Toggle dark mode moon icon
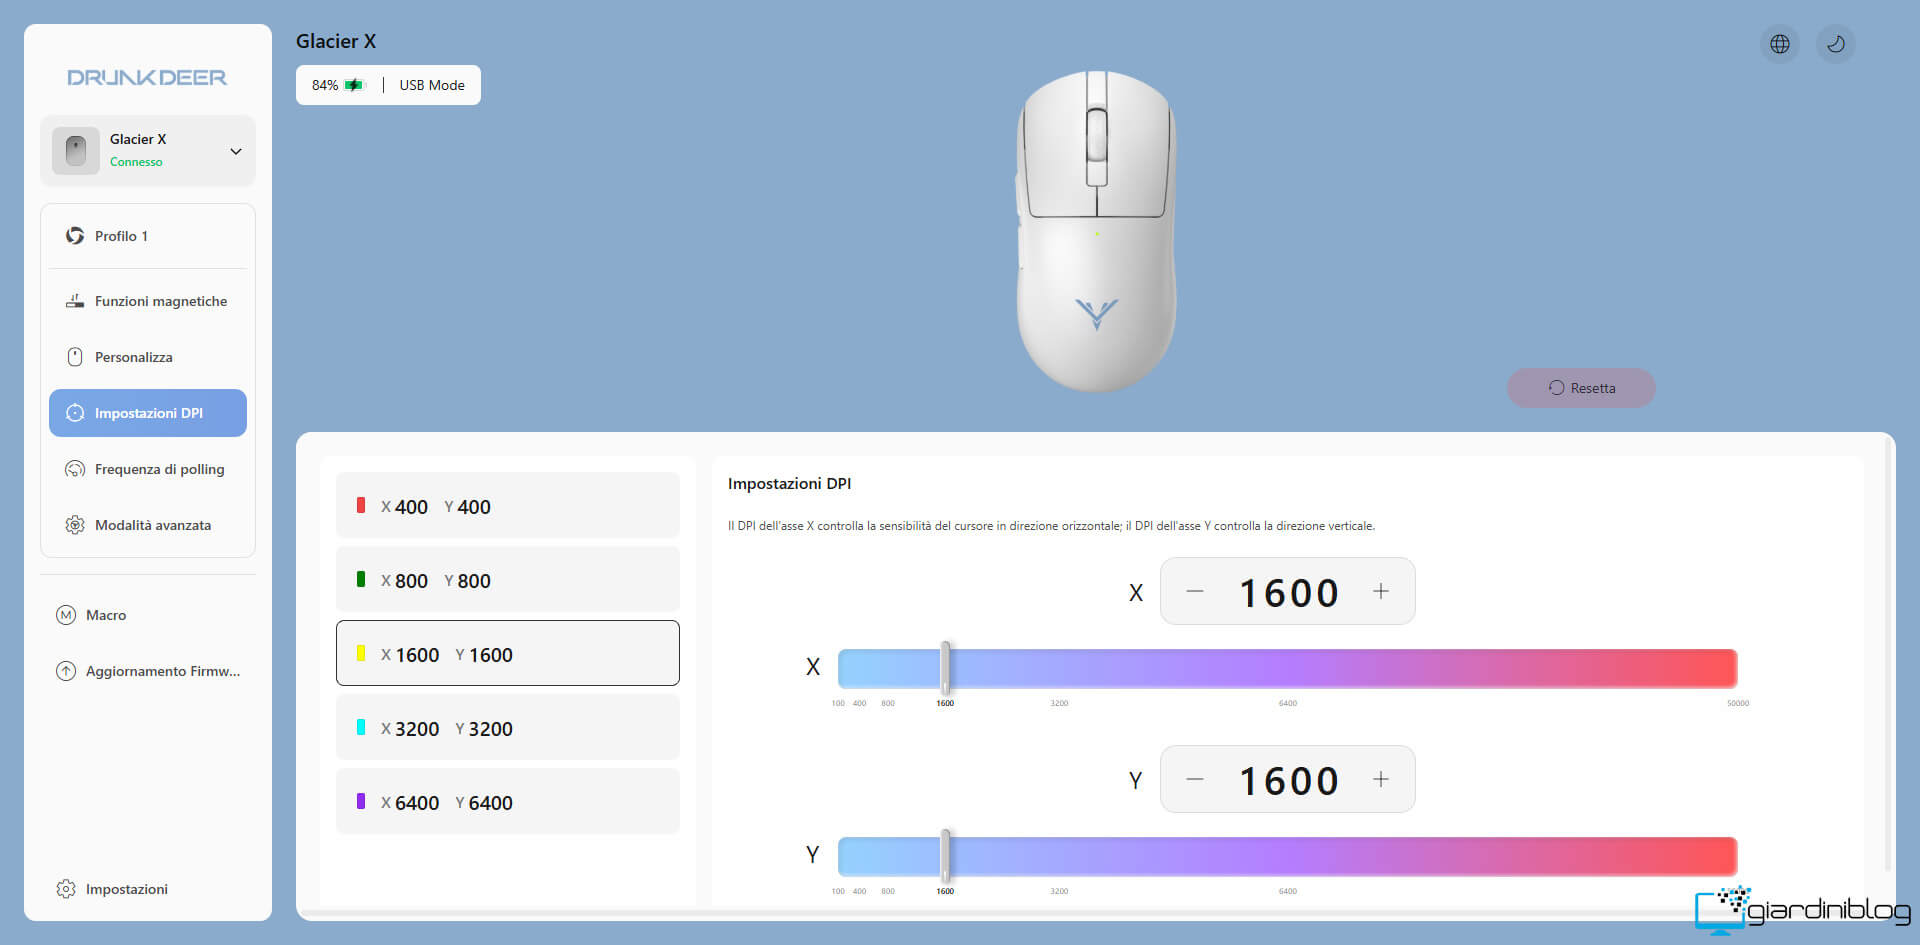1920x945 pixels. [1836, 44]
